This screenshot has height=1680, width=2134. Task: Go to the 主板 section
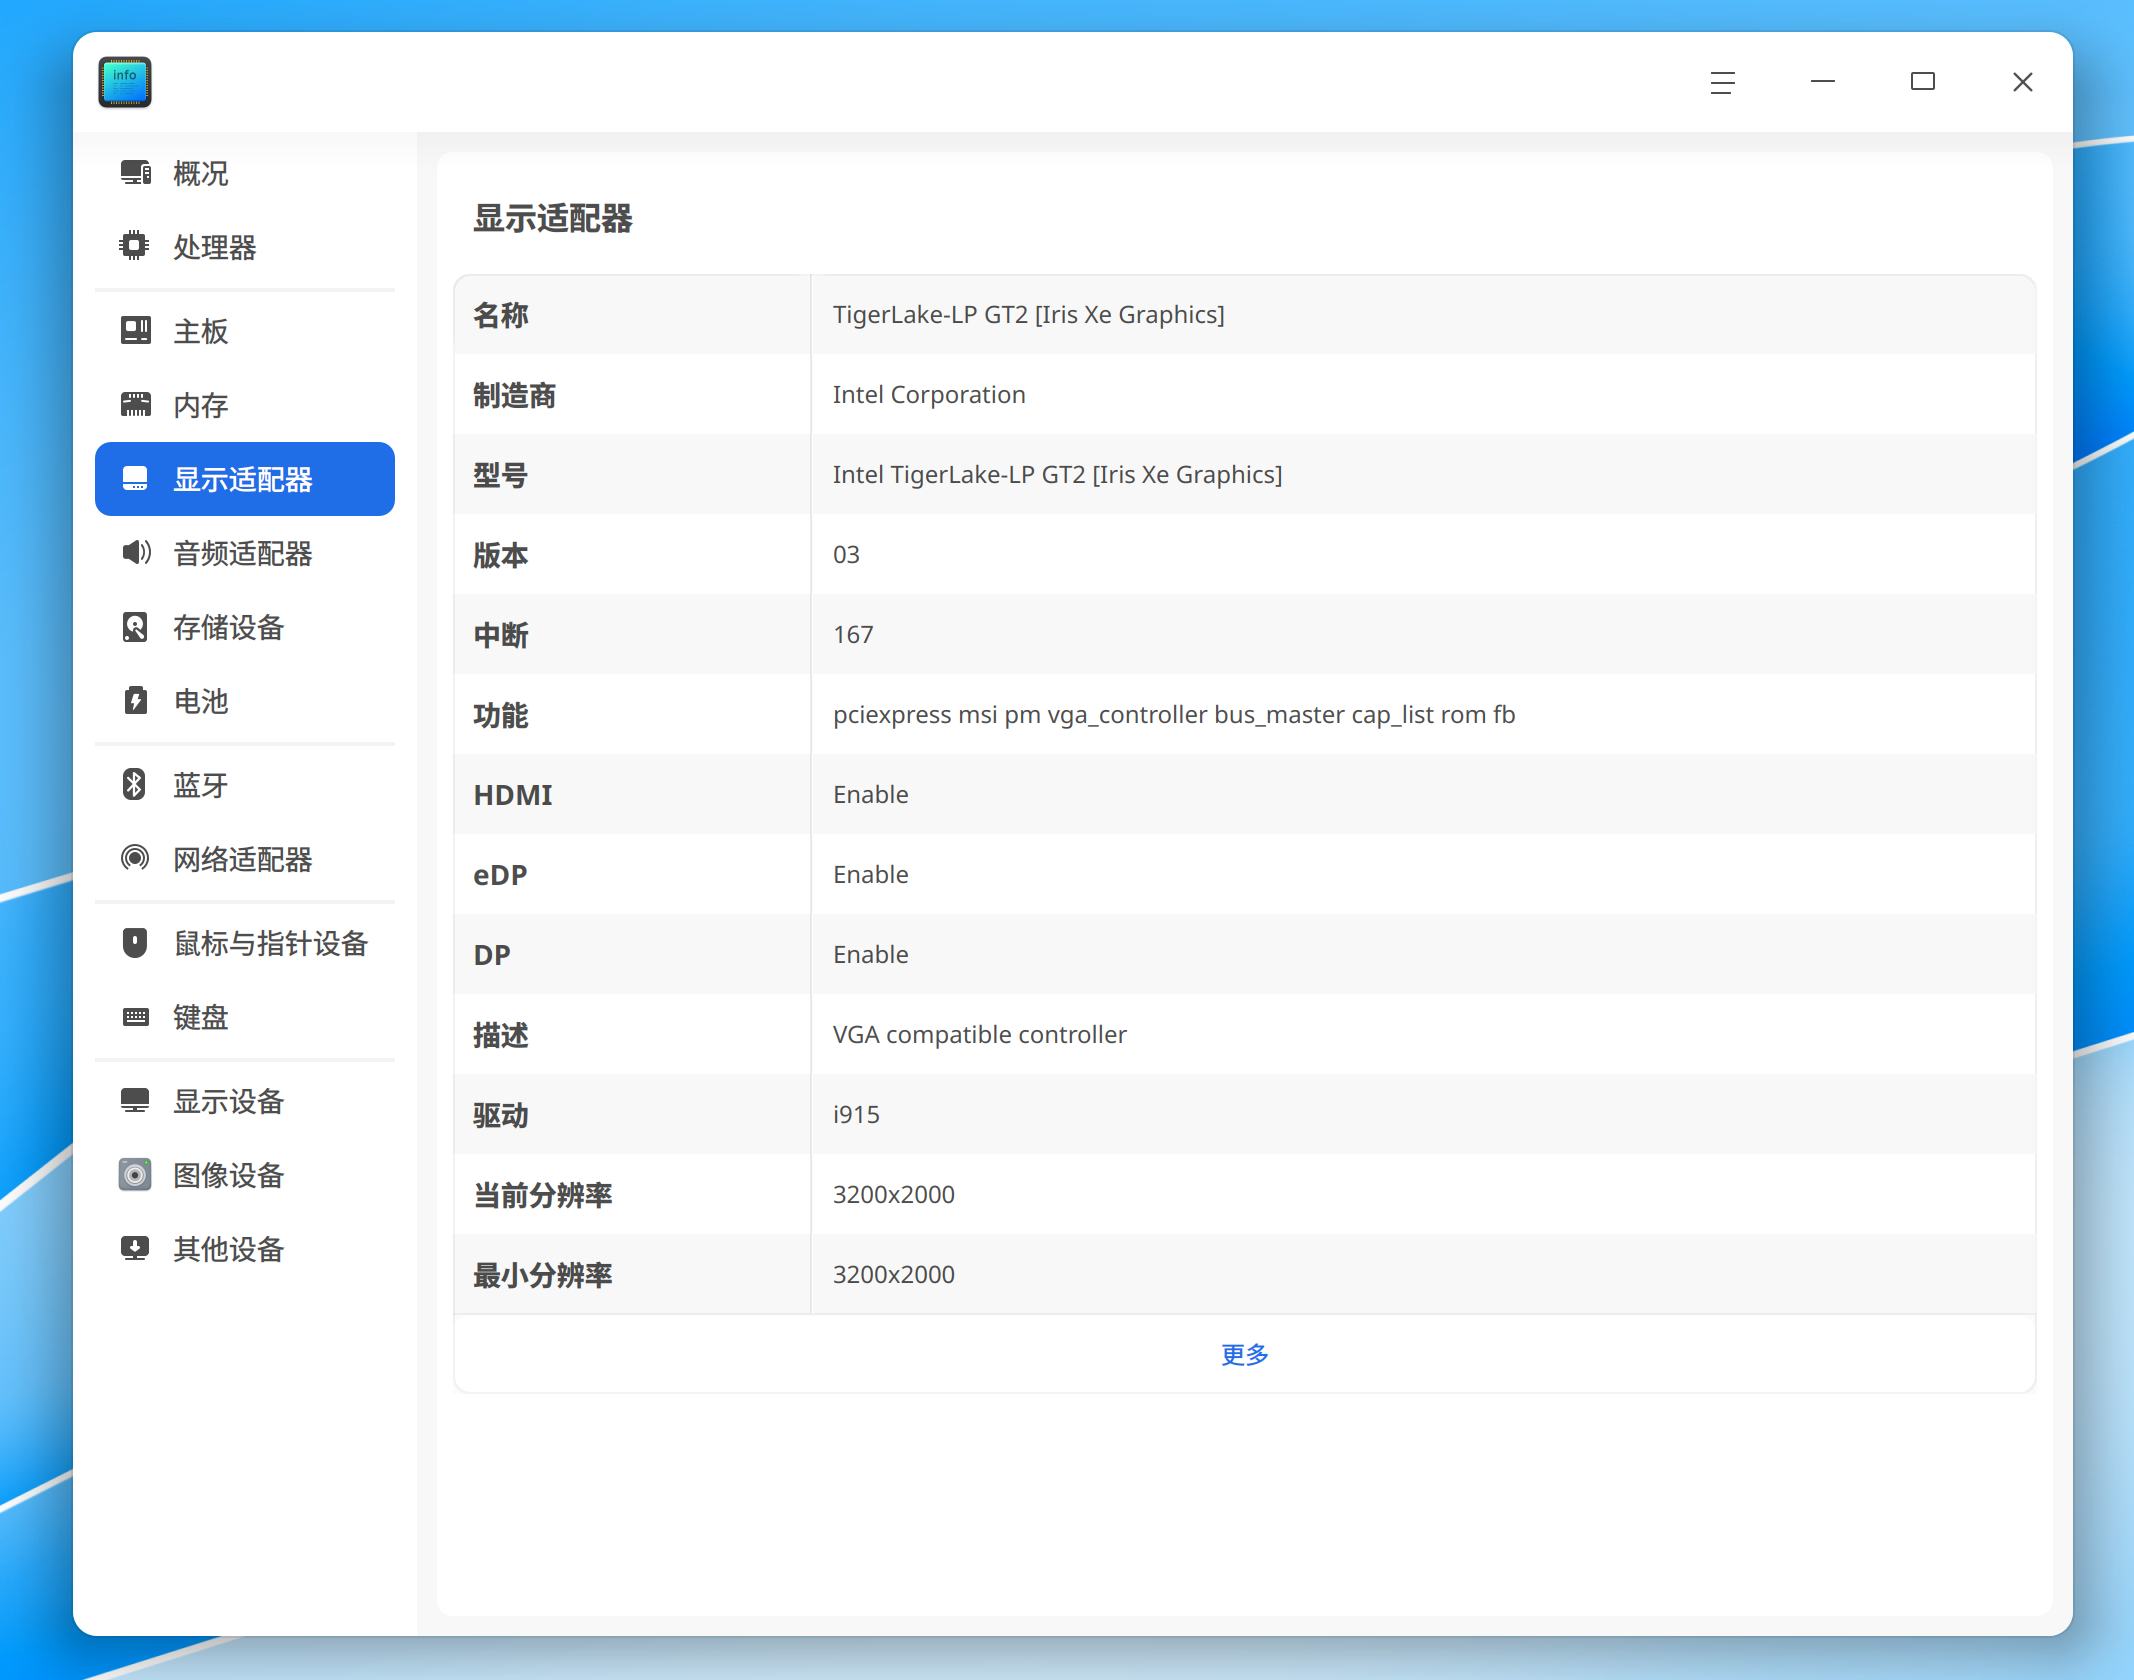coord(245,330)
